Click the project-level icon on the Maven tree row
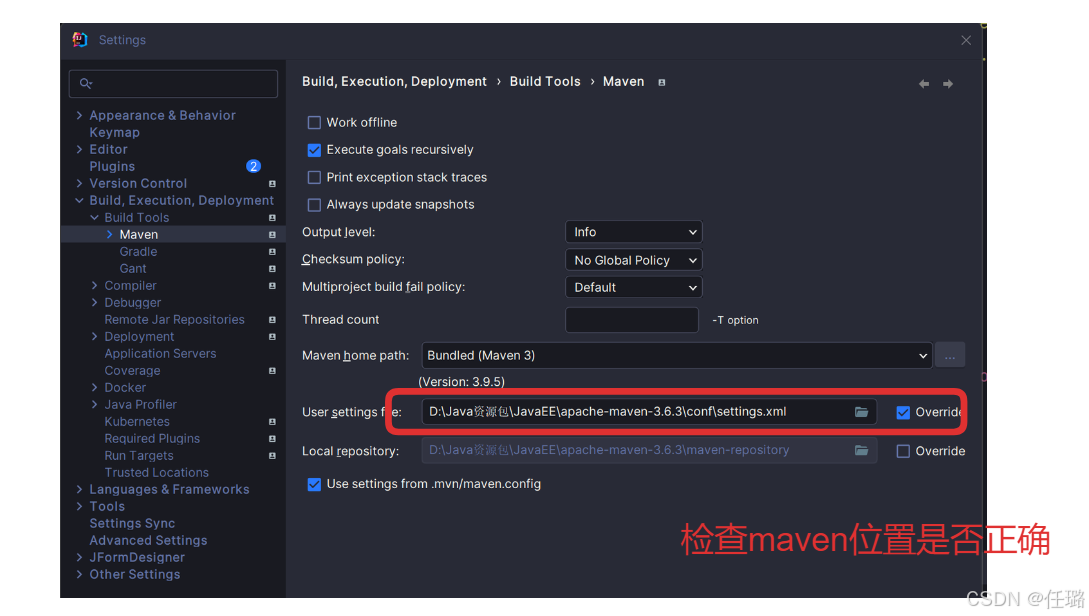Screen dimensions: 1089x616 [272, 235]
